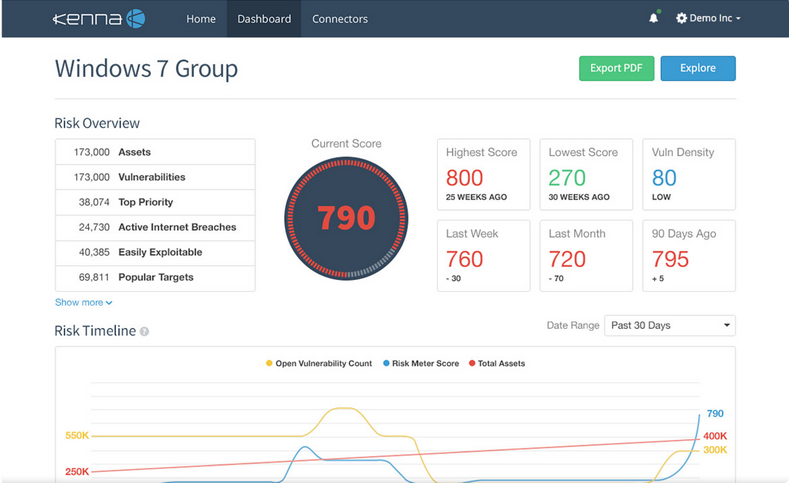796x500 pixels.
Task: Click the Export PDF button
Action: [617, 68]
